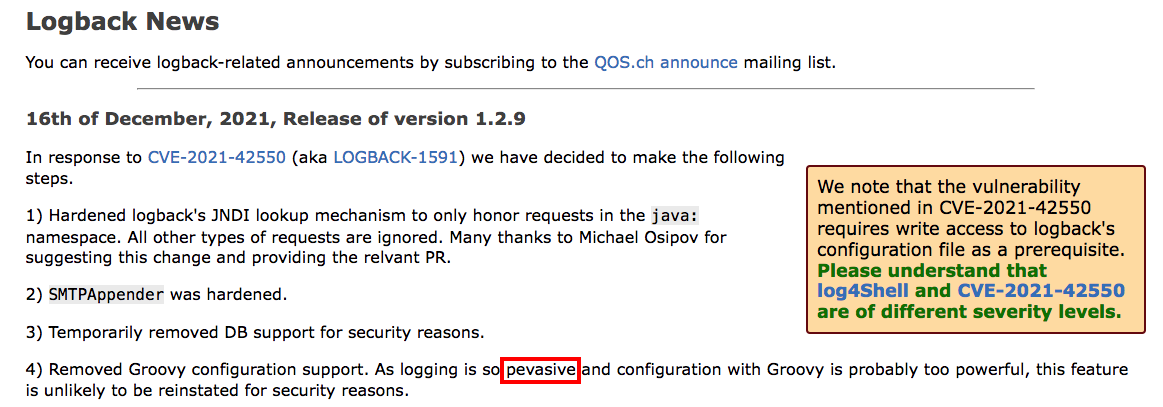The width and height of the screenshot is (1163, 407).
Task: Click the red-outlined word 'pevasive'
Action: [x=542, y=371]
